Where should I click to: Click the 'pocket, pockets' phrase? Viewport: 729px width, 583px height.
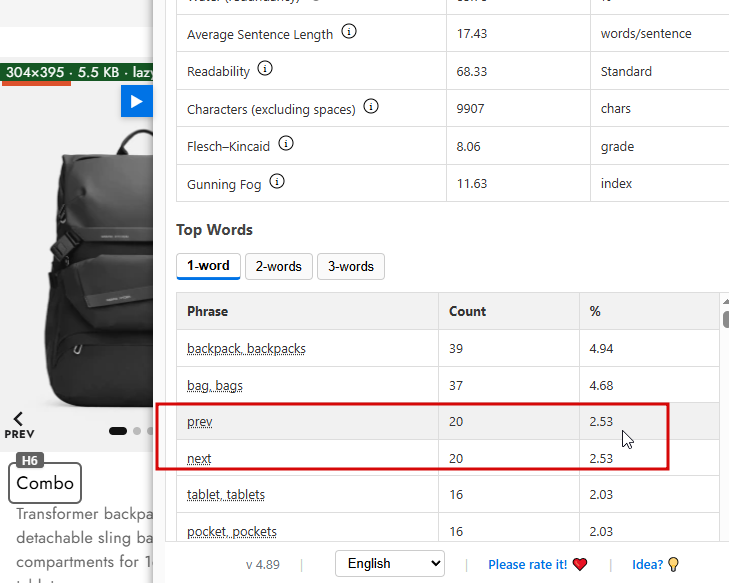coord(232,531)
